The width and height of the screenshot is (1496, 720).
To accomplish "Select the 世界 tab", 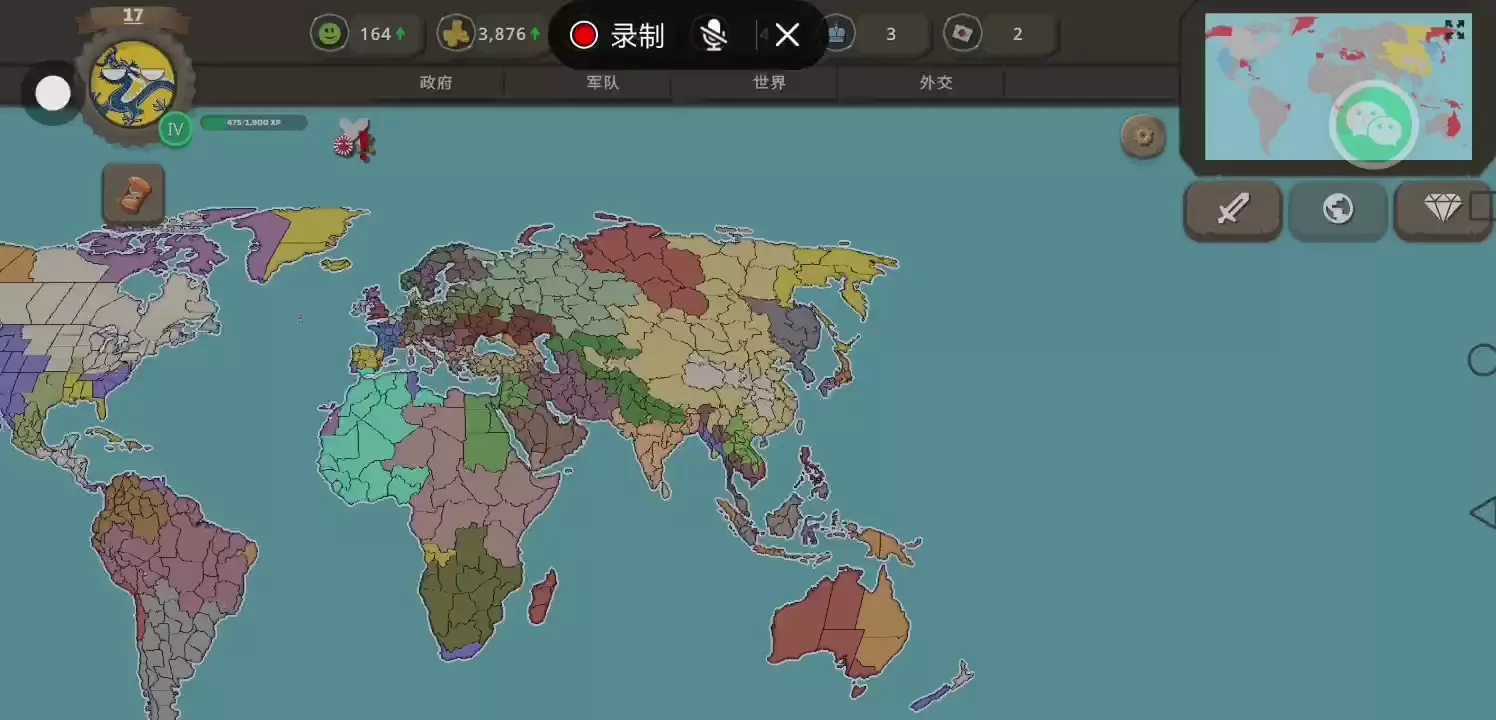I will pyautogui.click(x=770, y=83).
